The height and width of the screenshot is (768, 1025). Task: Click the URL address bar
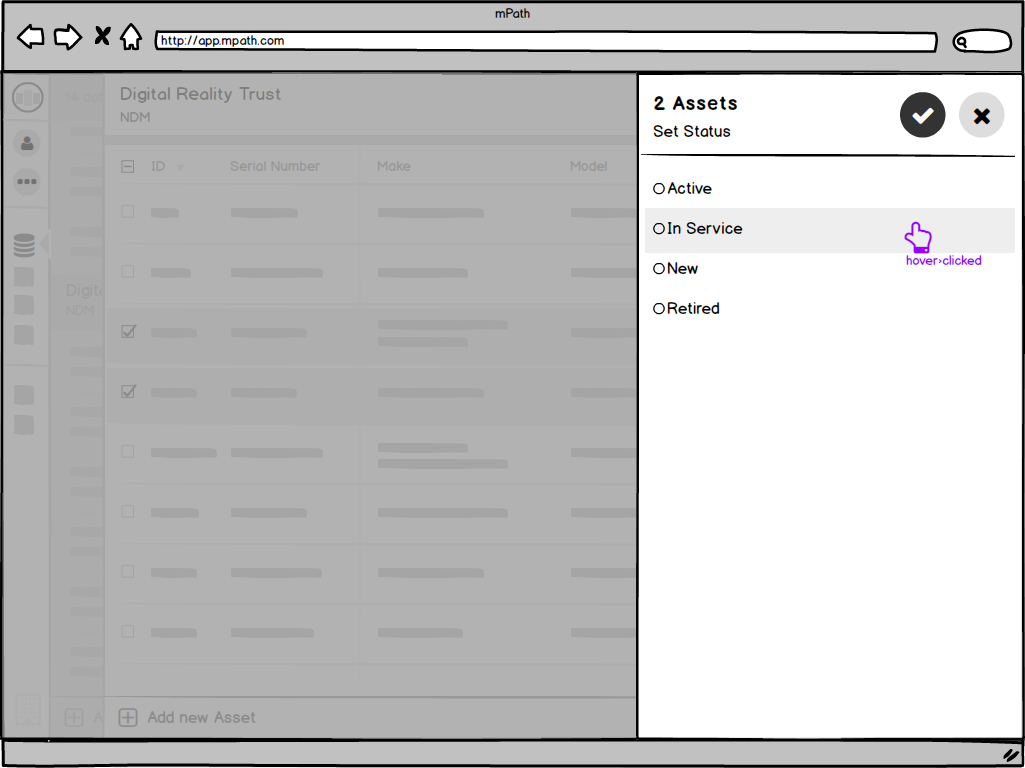[x=545, y=41]
